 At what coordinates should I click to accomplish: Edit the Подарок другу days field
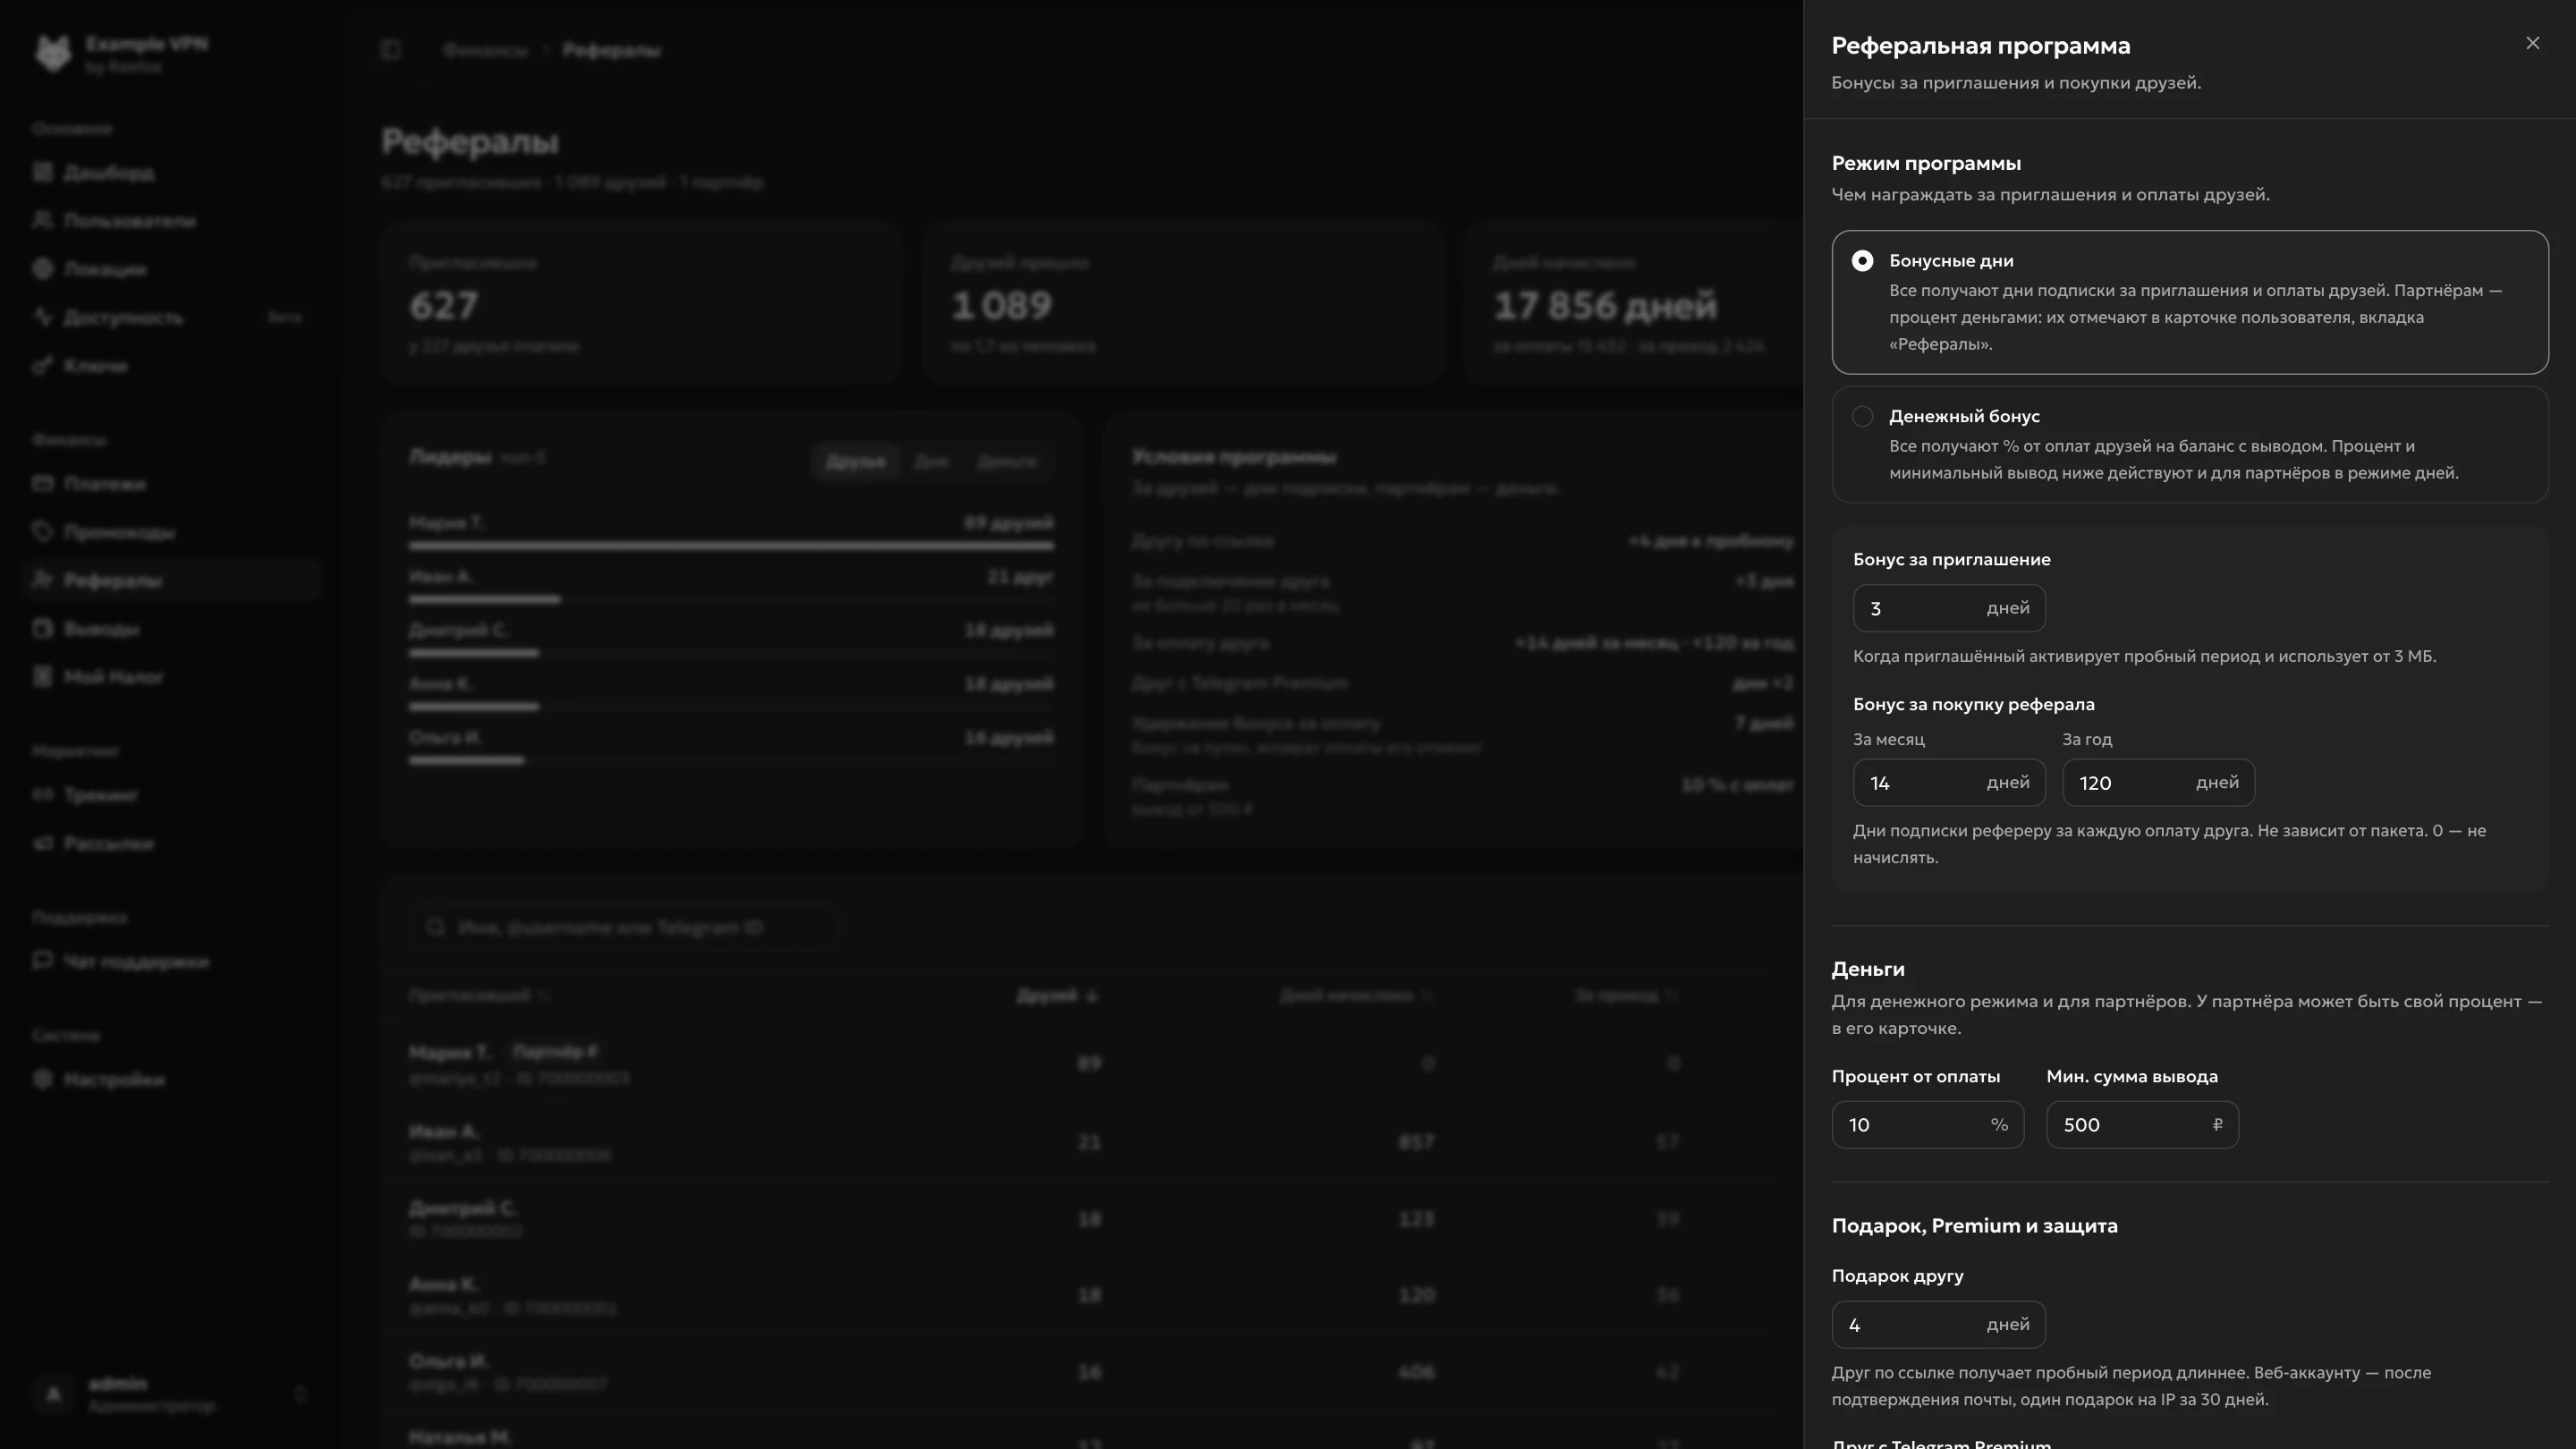[1938, 1325]
